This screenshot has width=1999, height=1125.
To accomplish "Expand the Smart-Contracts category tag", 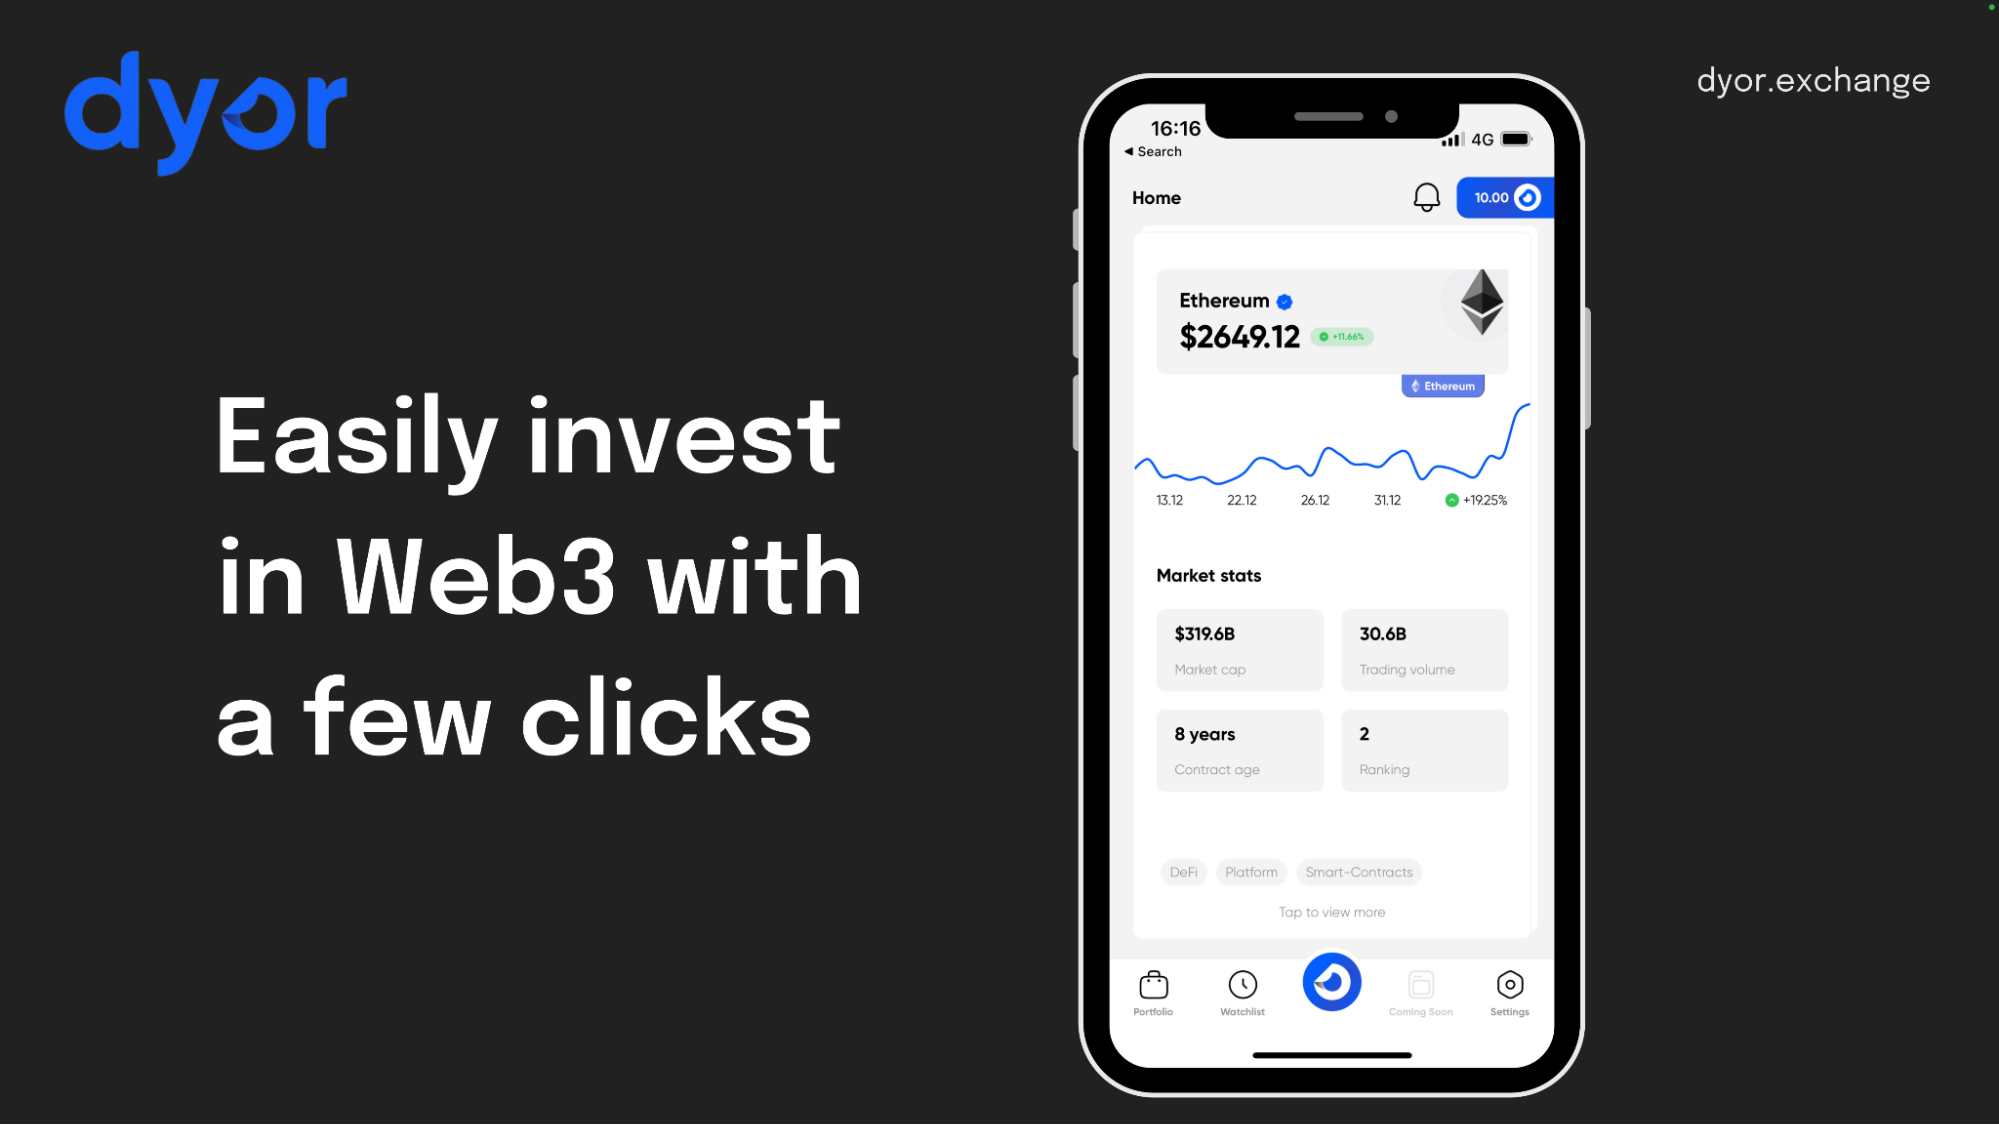I will [x=1358, y=871].
